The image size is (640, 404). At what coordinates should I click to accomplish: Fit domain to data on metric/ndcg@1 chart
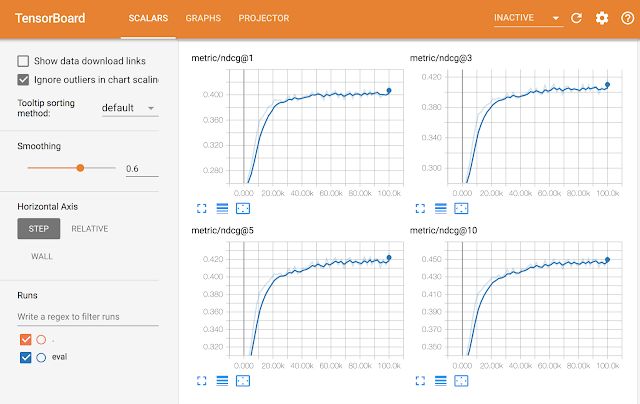pos(243,209)
